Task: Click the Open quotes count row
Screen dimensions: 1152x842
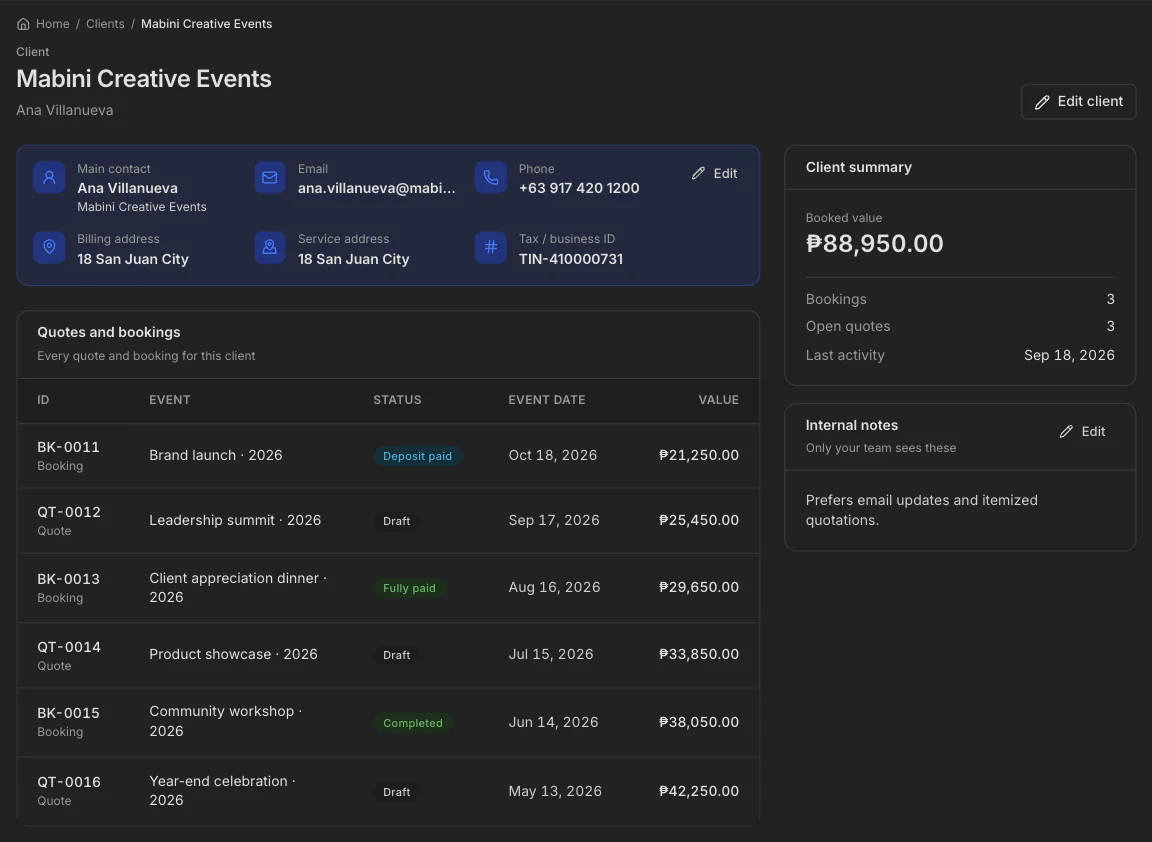Action: click(960, 327)
